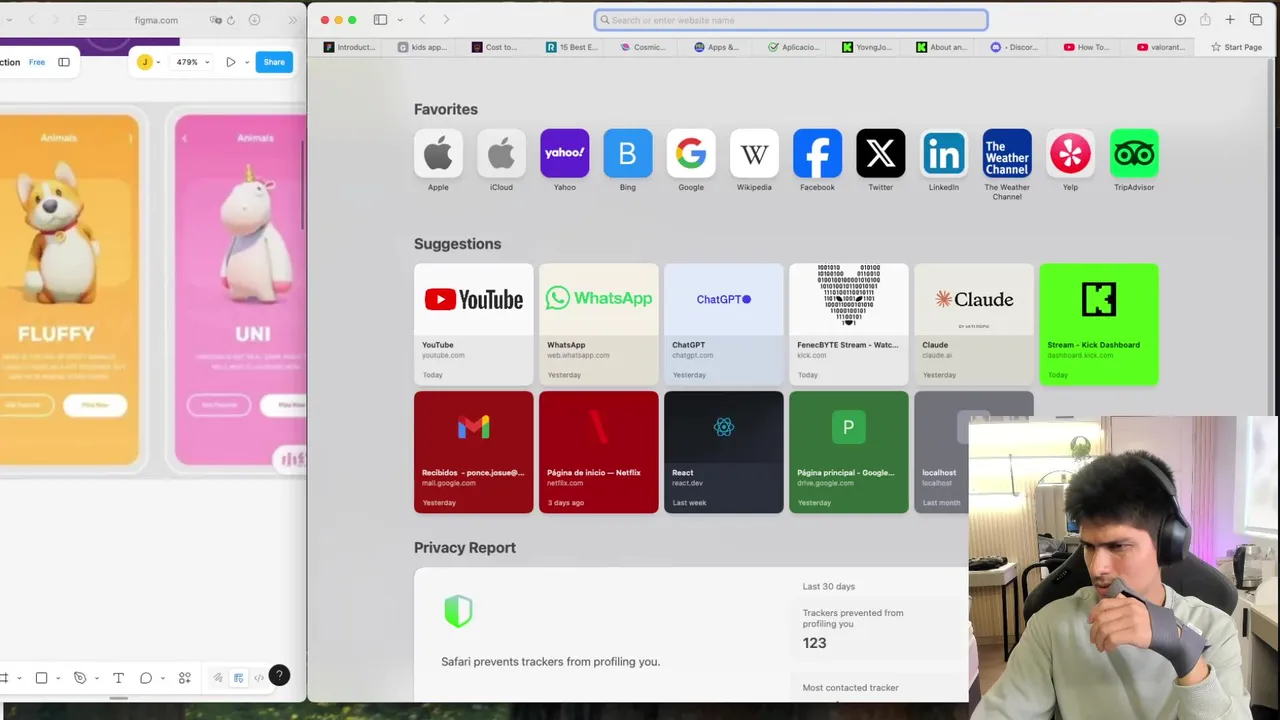Open the 'kids app...' bookmark tab
Screen dimensions: 1280x720
[423, 47]
